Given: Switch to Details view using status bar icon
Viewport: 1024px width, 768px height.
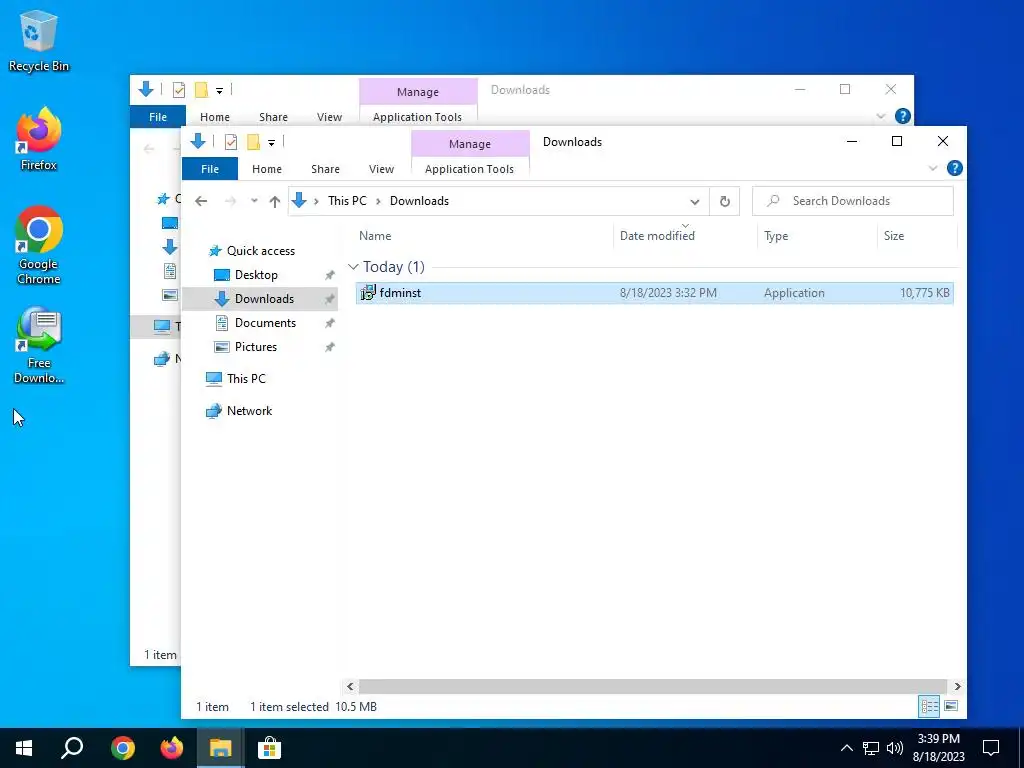Looking at the screenshot, I should click(x=929, y=706).
